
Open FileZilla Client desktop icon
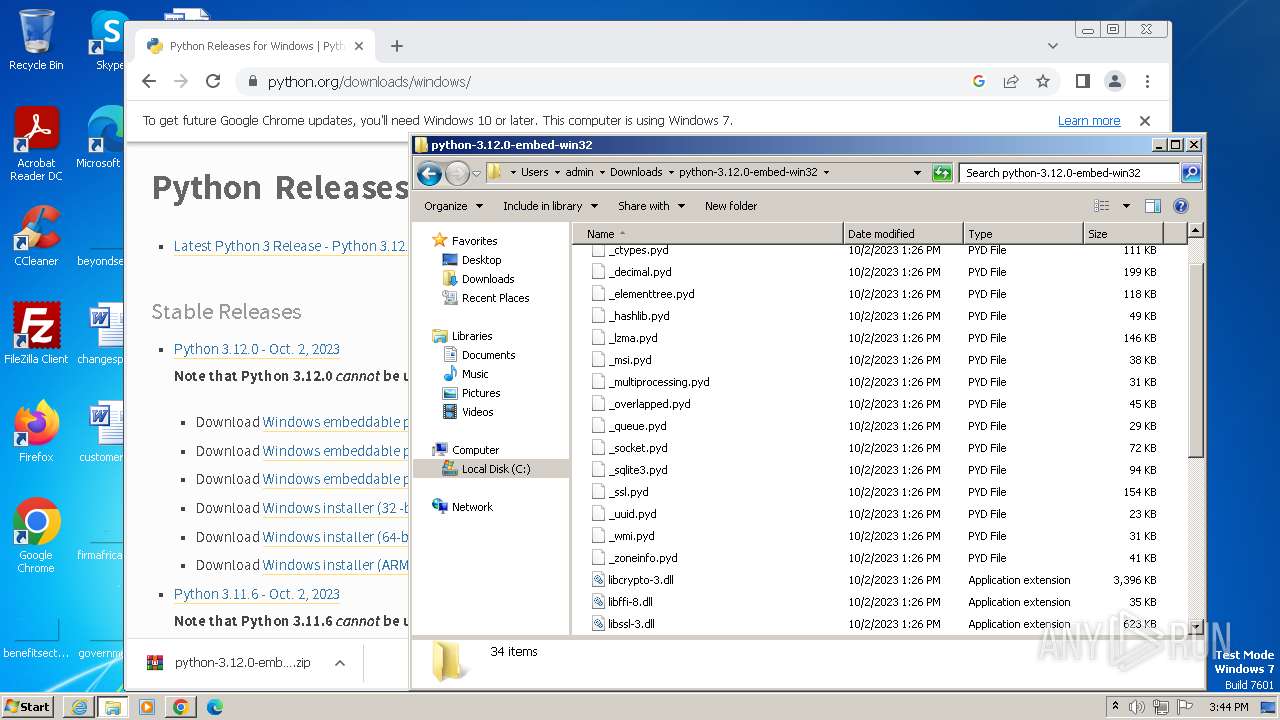(36, 333)
